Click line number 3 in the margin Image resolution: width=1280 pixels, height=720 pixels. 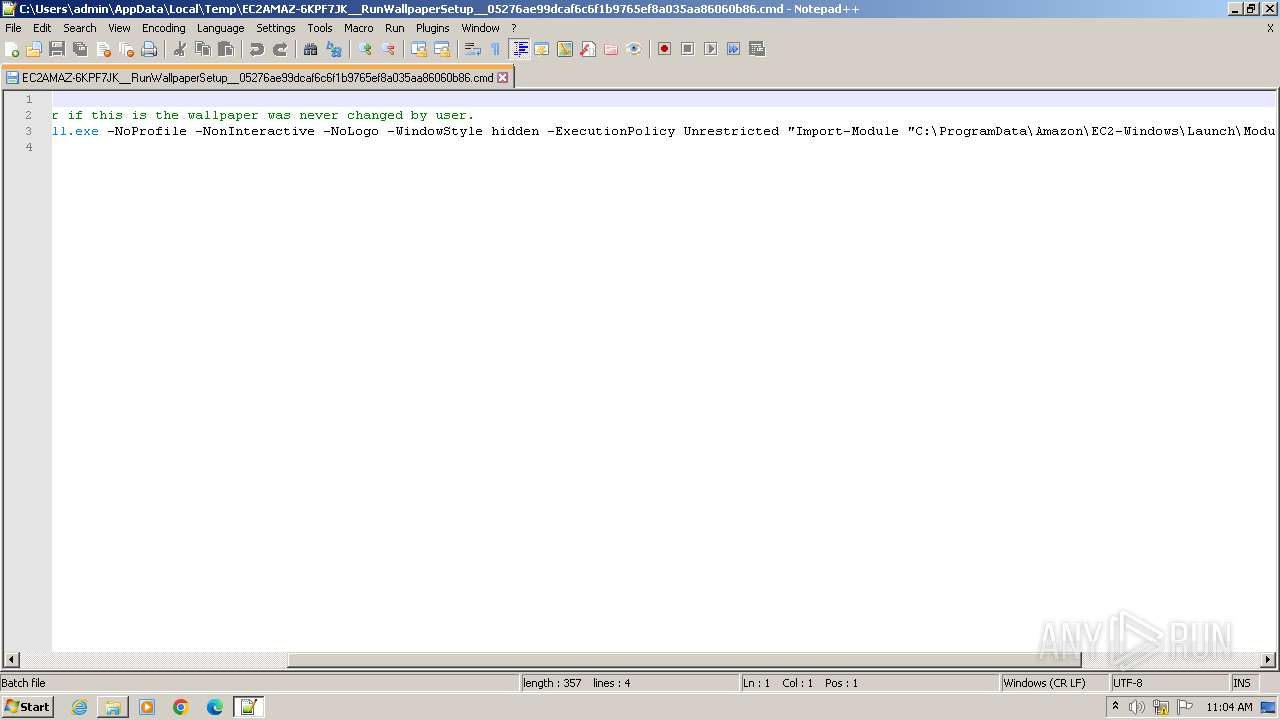click(x=29, y=131)
